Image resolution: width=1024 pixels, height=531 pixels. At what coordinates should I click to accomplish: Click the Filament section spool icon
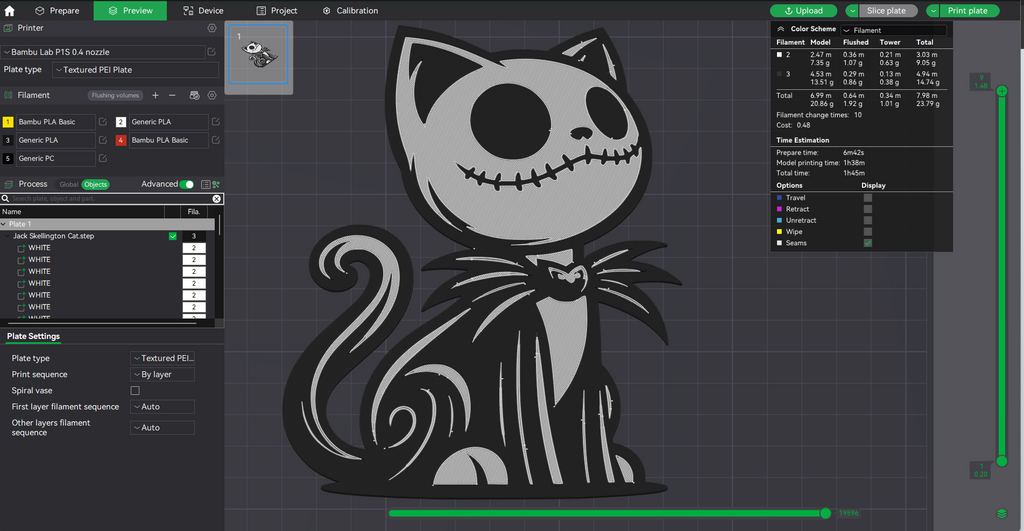8,95
